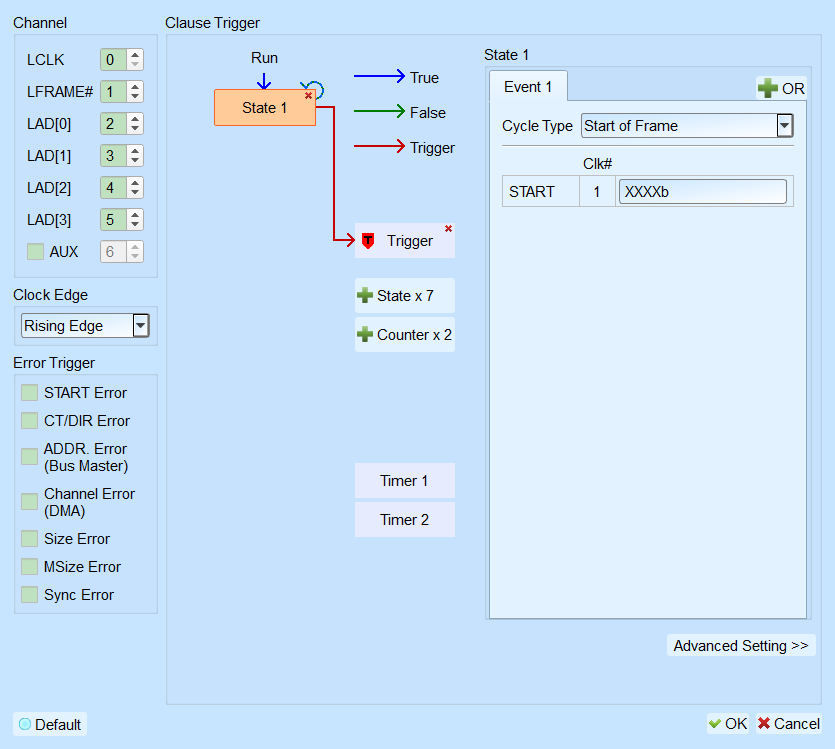This screenshot has width=835, height=749.
Task: Check the START Error trigger option
Action: pos(29,393)
